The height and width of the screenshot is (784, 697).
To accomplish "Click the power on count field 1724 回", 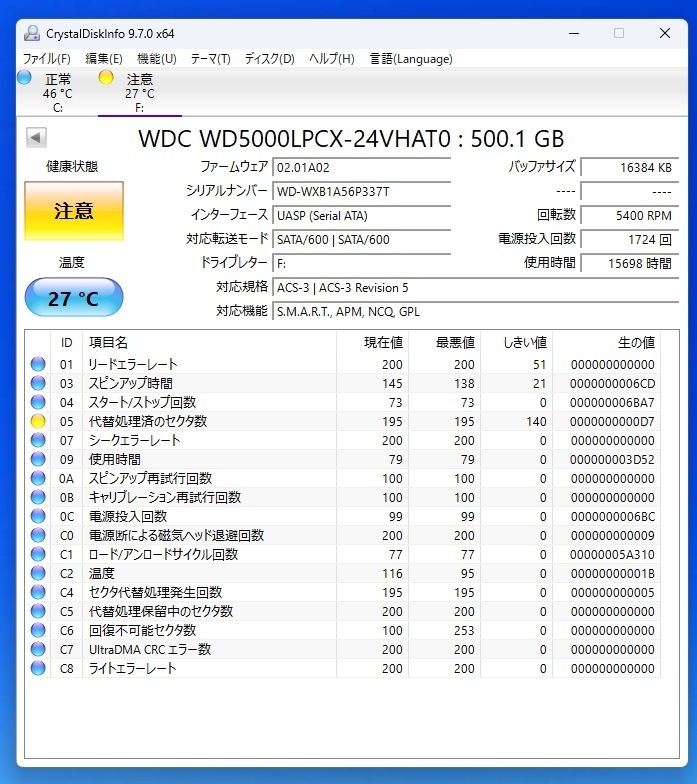I will 630,240.
